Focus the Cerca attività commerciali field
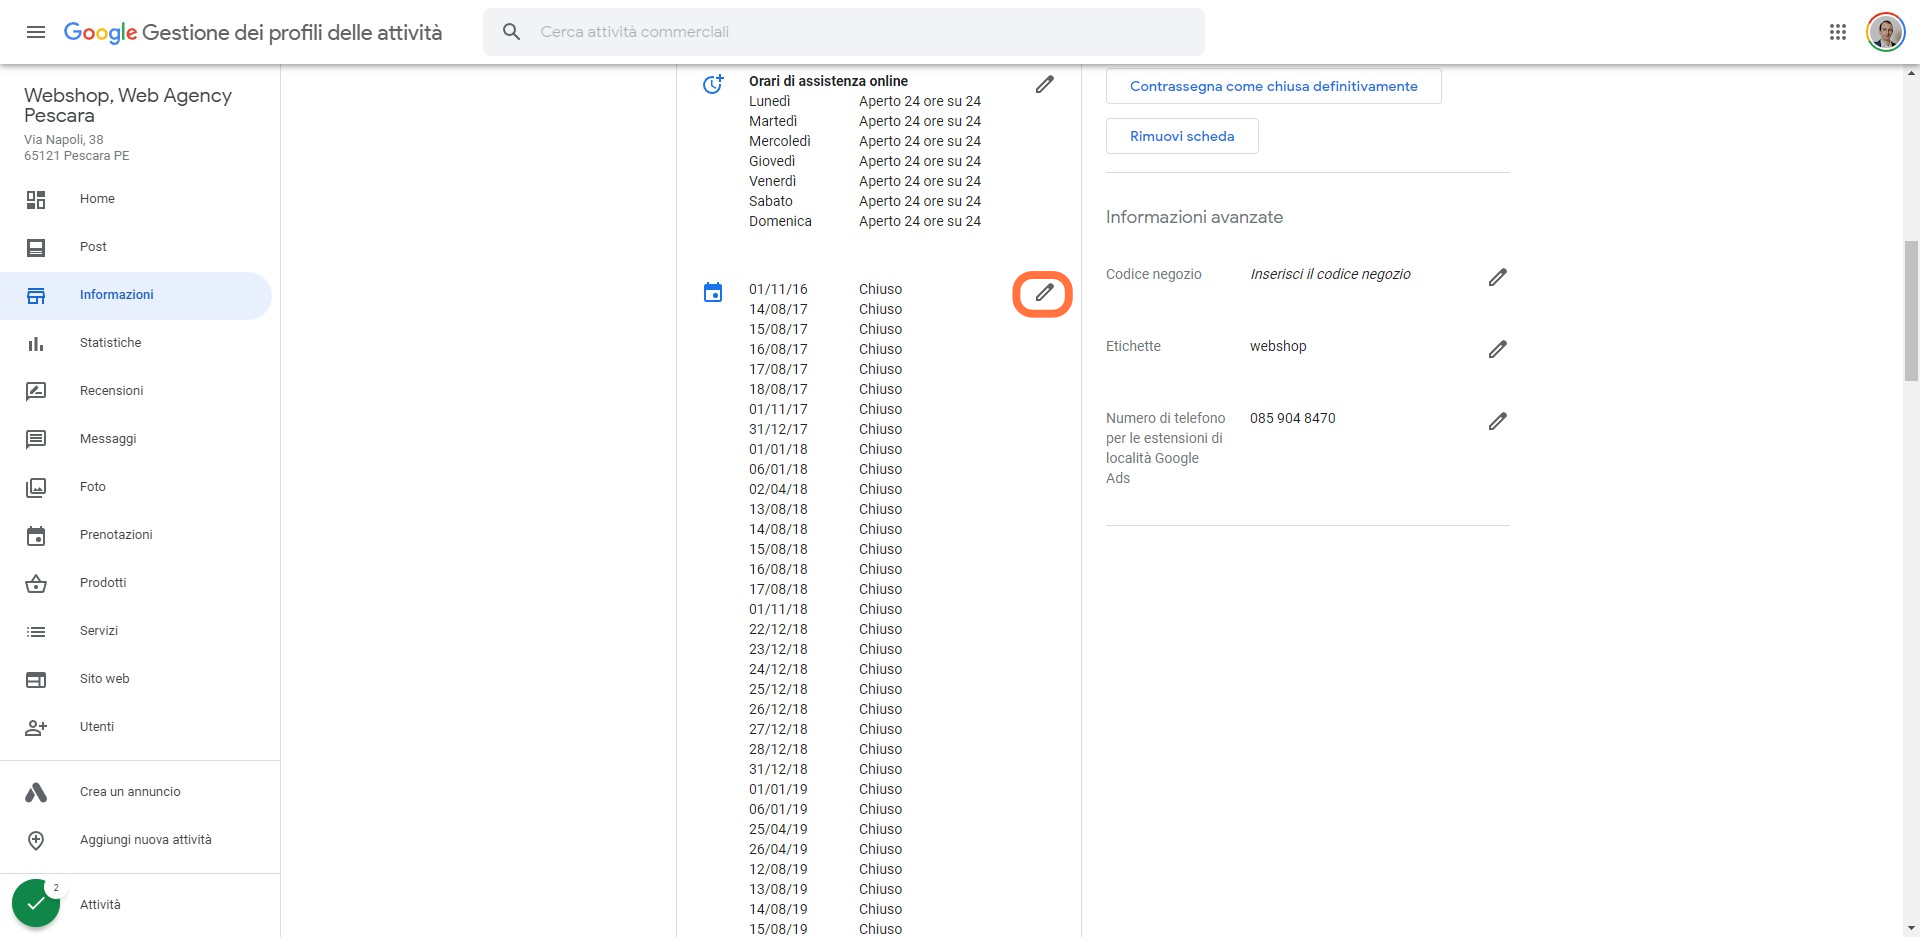This screenshot has width=1920, height=937. (843, 32)
